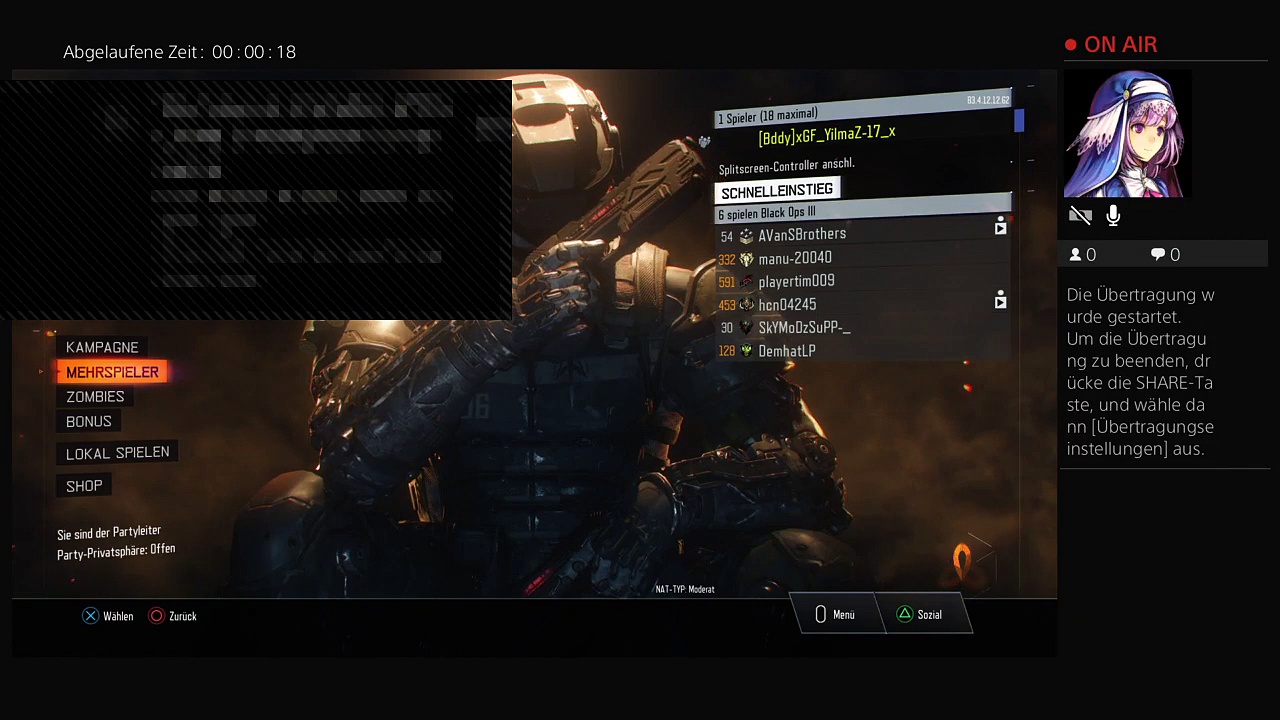The image size is (1280, 720).
Task: Click the microphone icon under the avatar
Action: point(1113,215)
